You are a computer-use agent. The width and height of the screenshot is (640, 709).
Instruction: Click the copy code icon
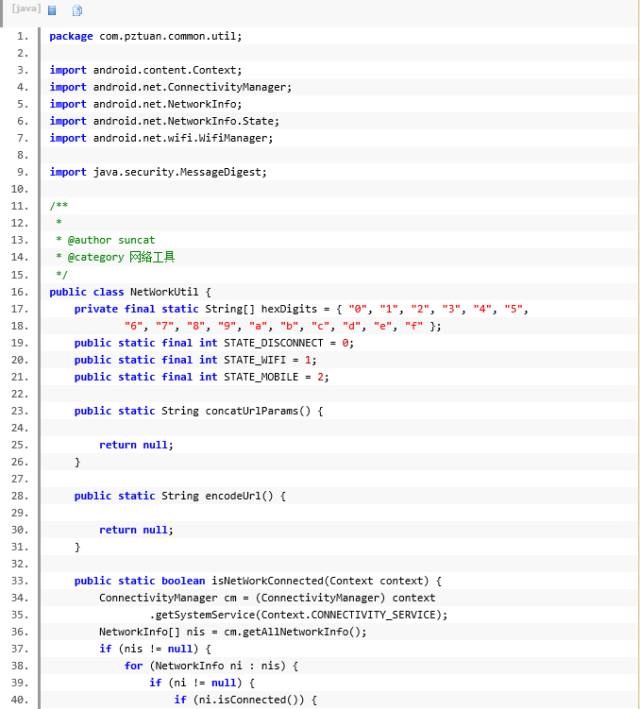click(77, 10)
